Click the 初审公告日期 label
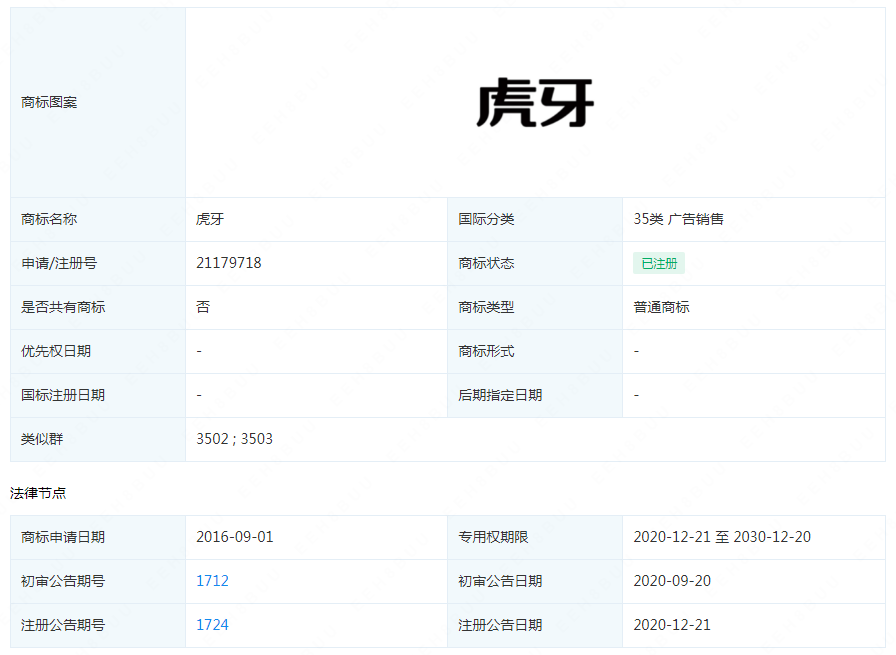This screenshot has height=655, width=896. point(500,581)
